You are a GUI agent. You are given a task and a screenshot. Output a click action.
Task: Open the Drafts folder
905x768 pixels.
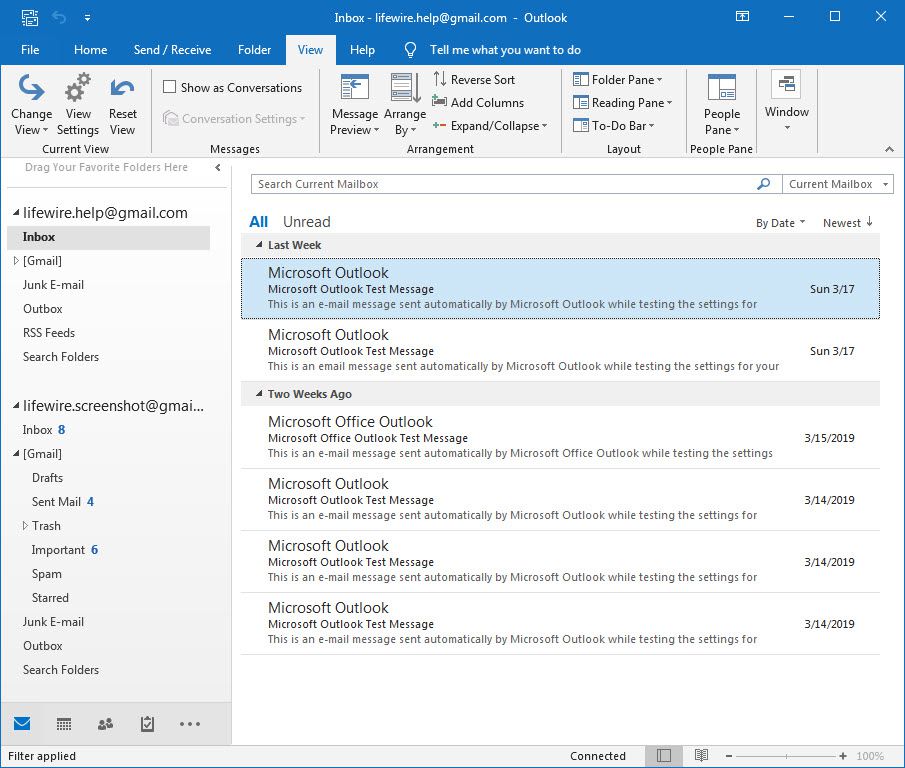pos(47,478)
